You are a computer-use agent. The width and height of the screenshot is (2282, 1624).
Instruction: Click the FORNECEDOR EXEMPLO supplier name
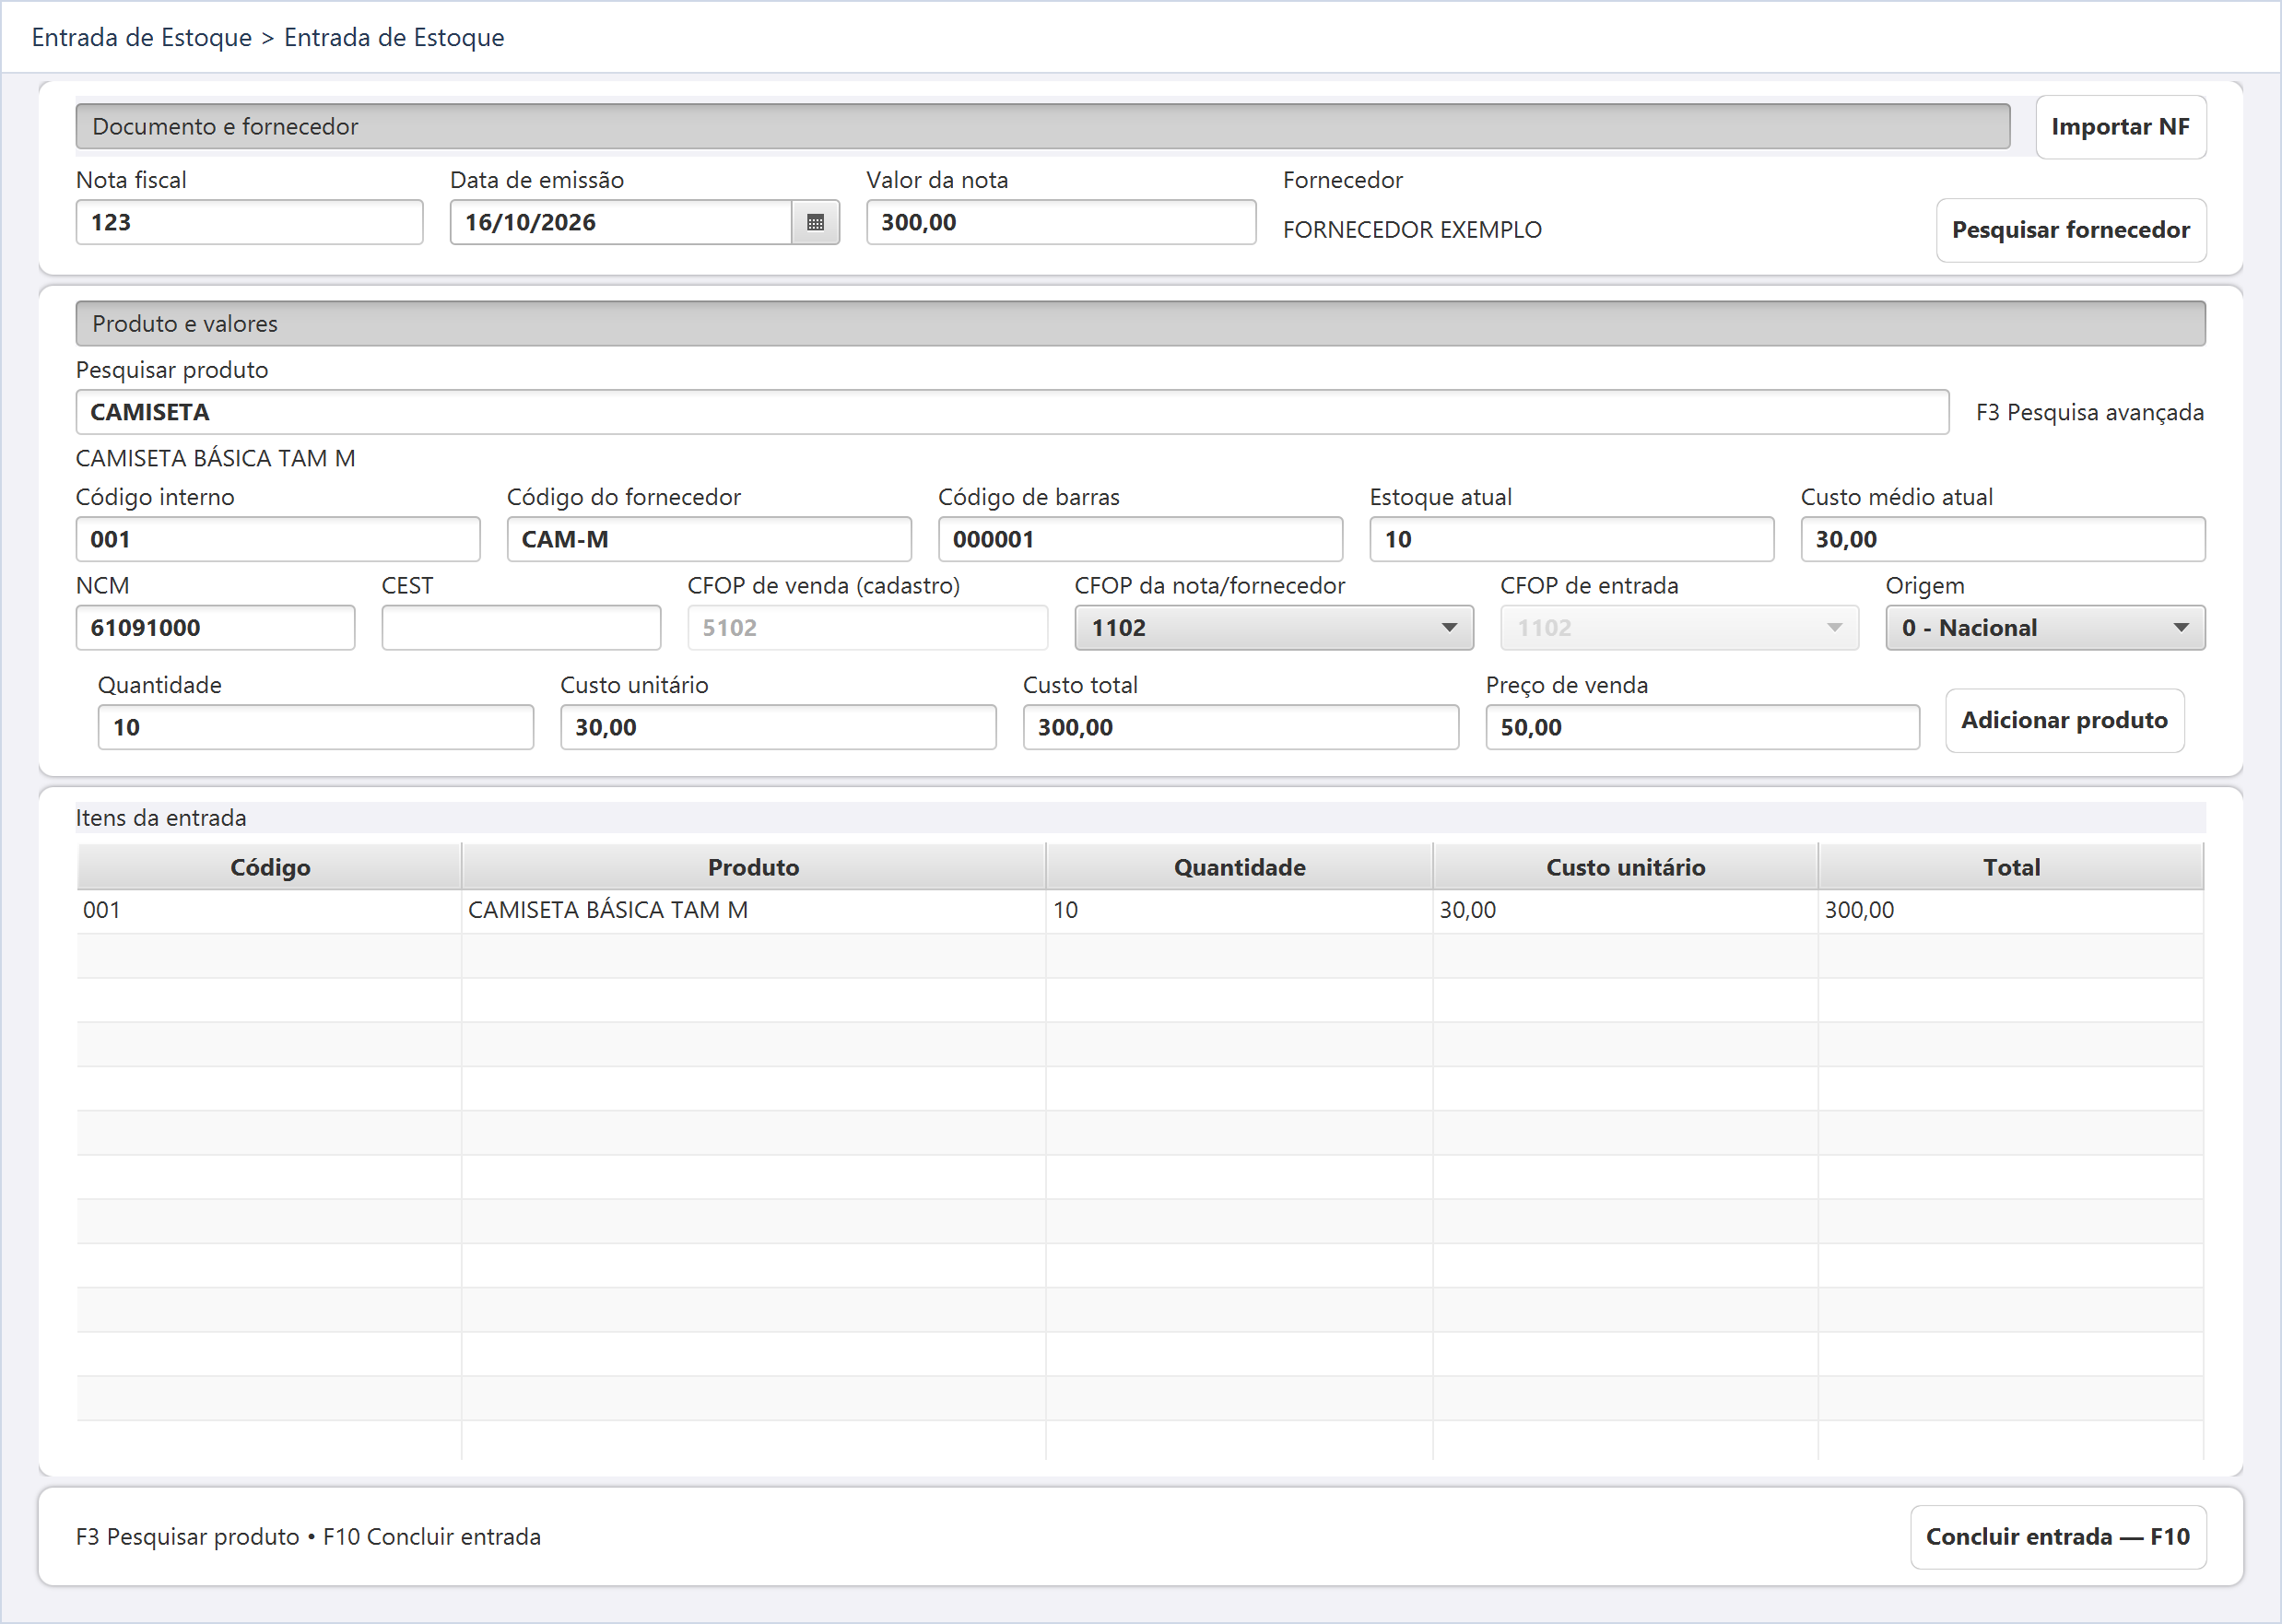click(1412, 230)
